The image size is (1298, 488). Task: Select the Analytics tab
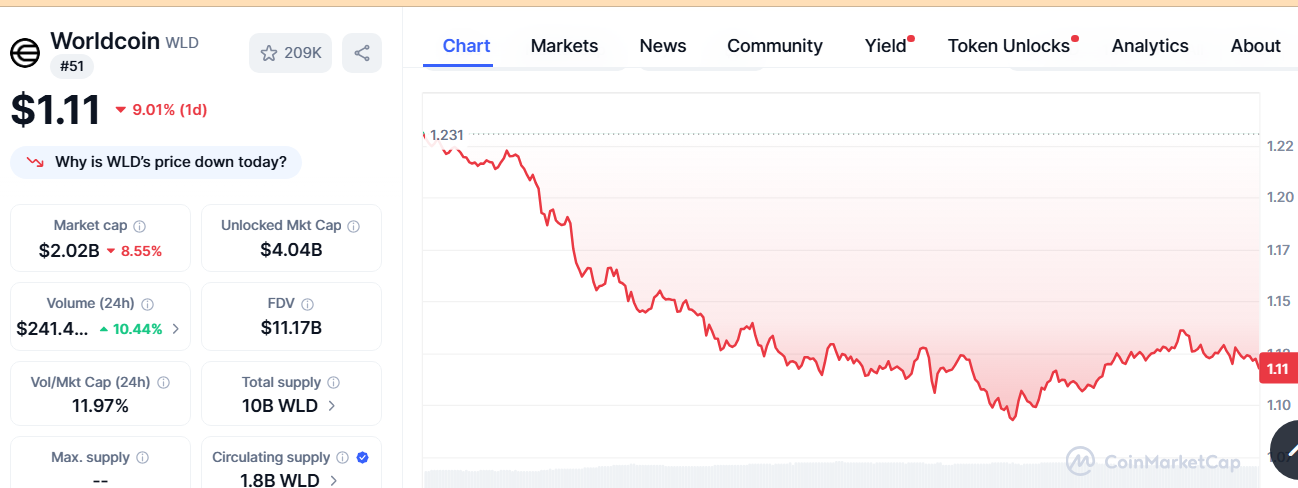coord(1150,46)
